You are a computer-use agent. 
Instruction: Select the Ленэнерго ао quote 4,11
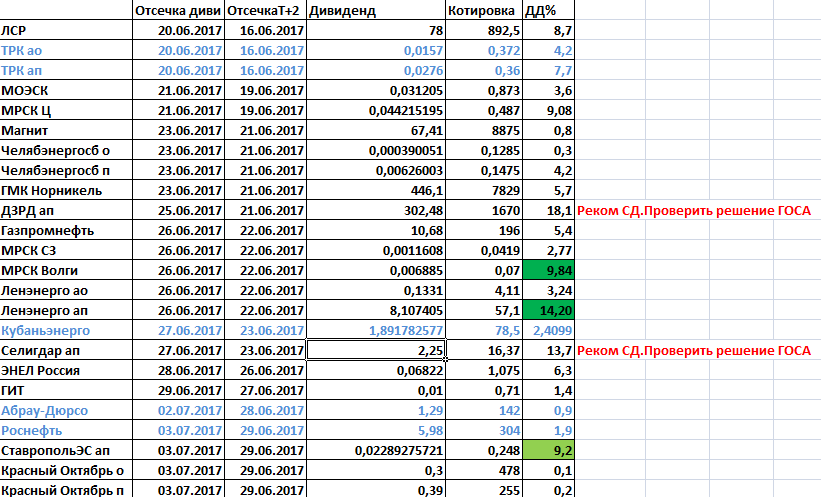[484, 291]
